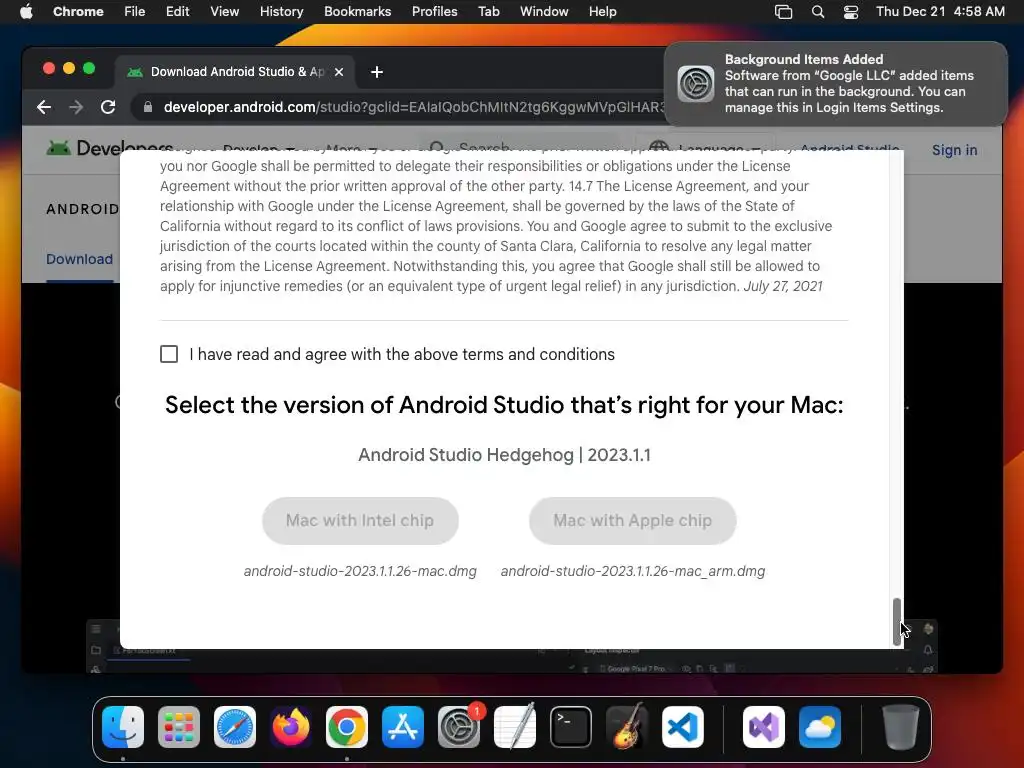Open Terminal from the dock
The image size is (1024, 768).
point(571,727)
